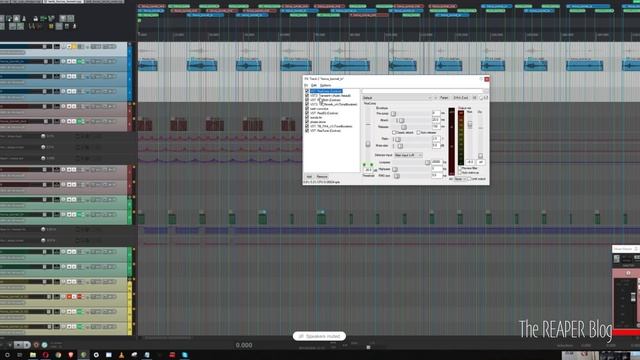
Task: Open the FX menu in FX window
Action: 306,85
